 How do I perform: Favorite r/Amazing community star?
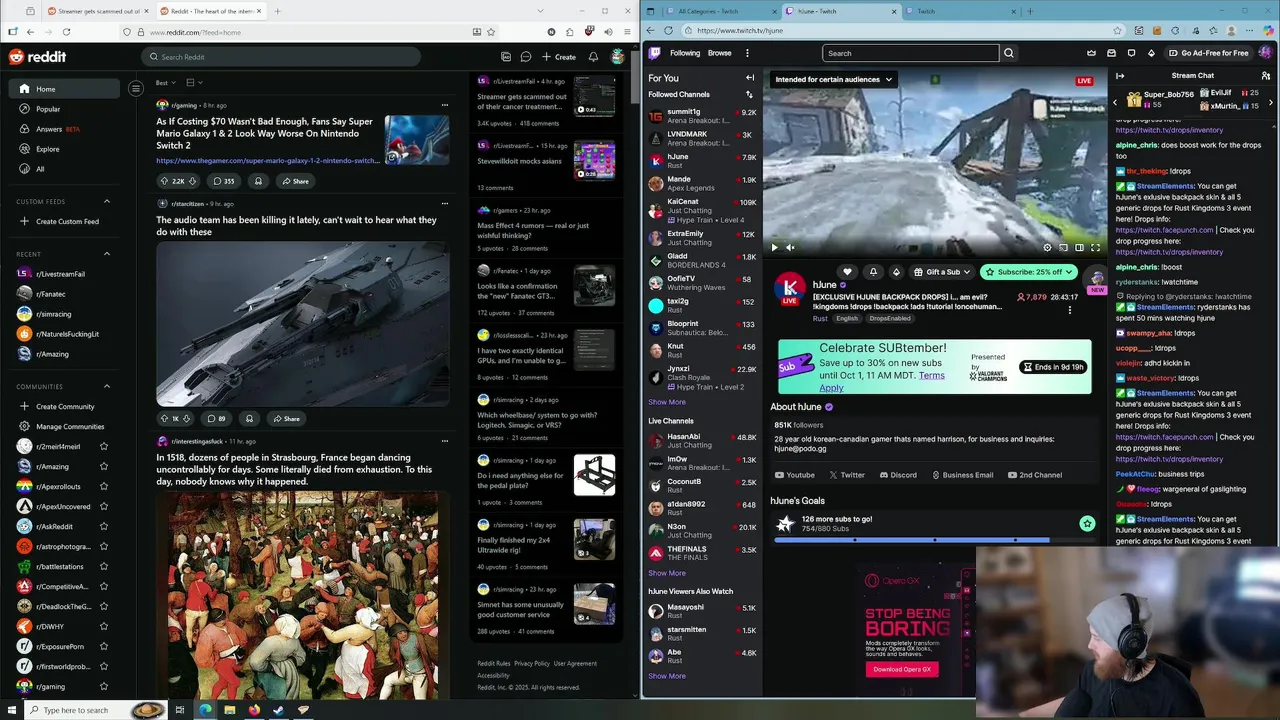104,467
